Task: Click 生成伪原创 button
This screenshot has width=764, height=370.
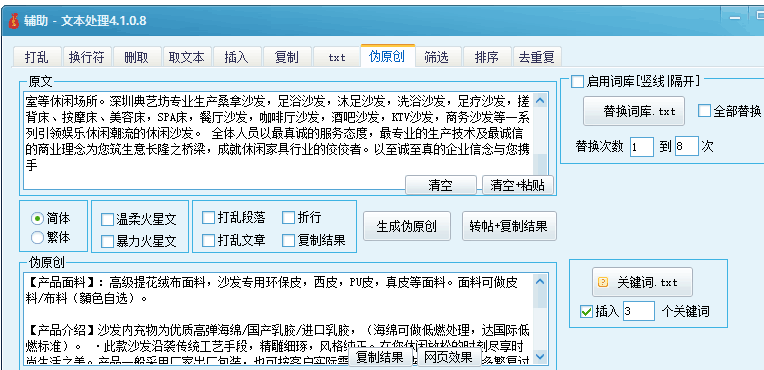Action: point(407,226)
